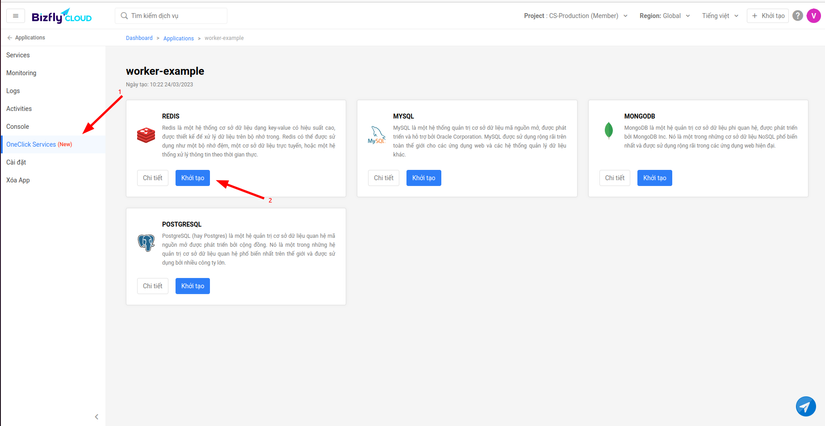The image size is (825, 426).
Task: Click Khởi tạo on the MONGODB card
Action: tap(655, 178)
